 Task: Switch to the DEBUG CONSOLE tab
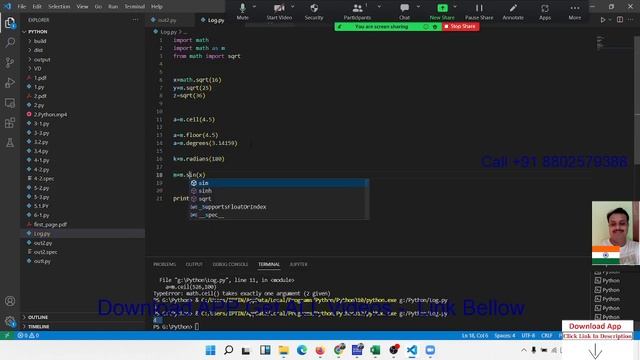click(230, 264)
